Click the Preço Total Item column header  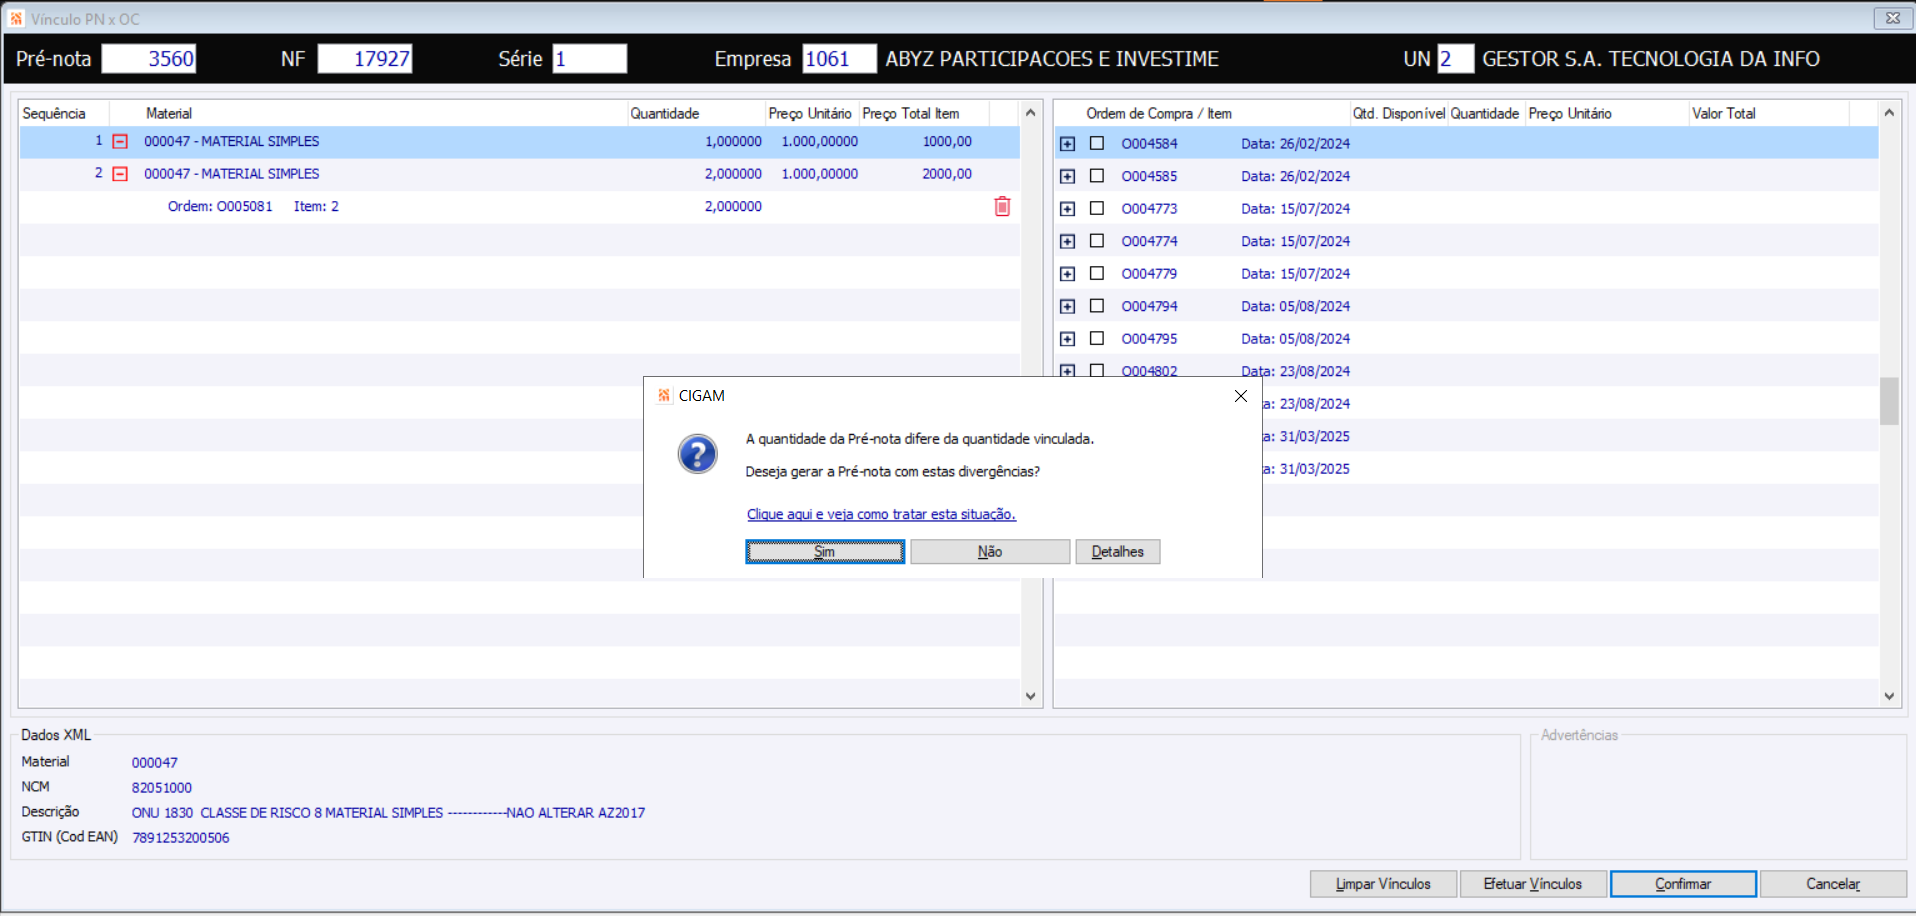coord(923,113)
